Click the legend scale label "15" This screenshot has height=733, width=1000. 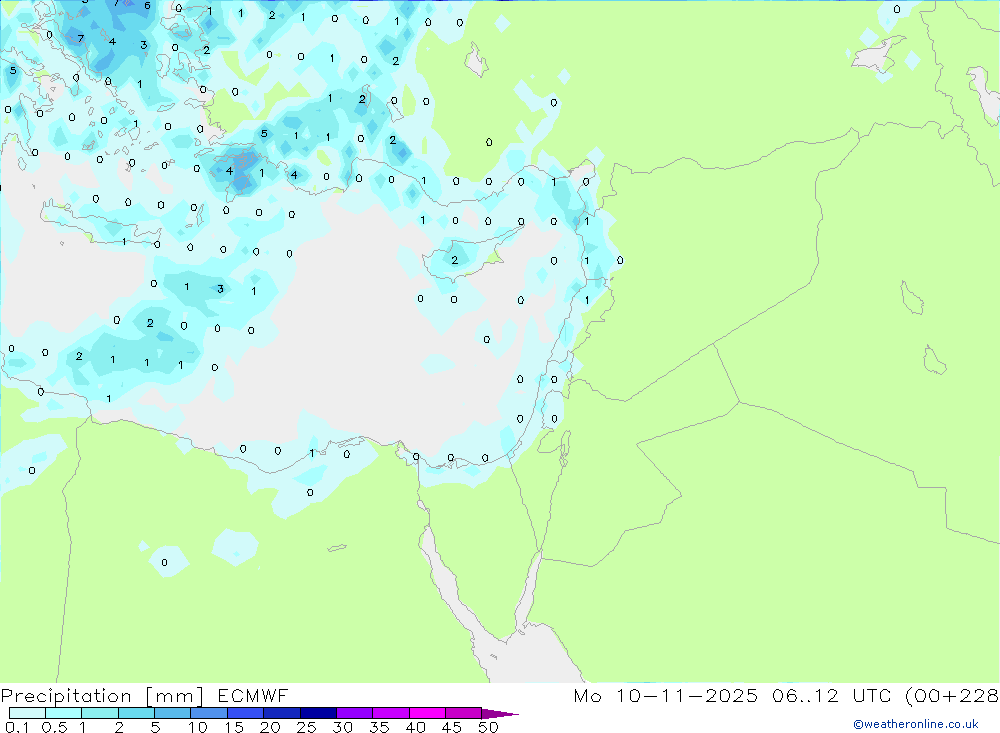pyautogui.click(x=234, y=727)
